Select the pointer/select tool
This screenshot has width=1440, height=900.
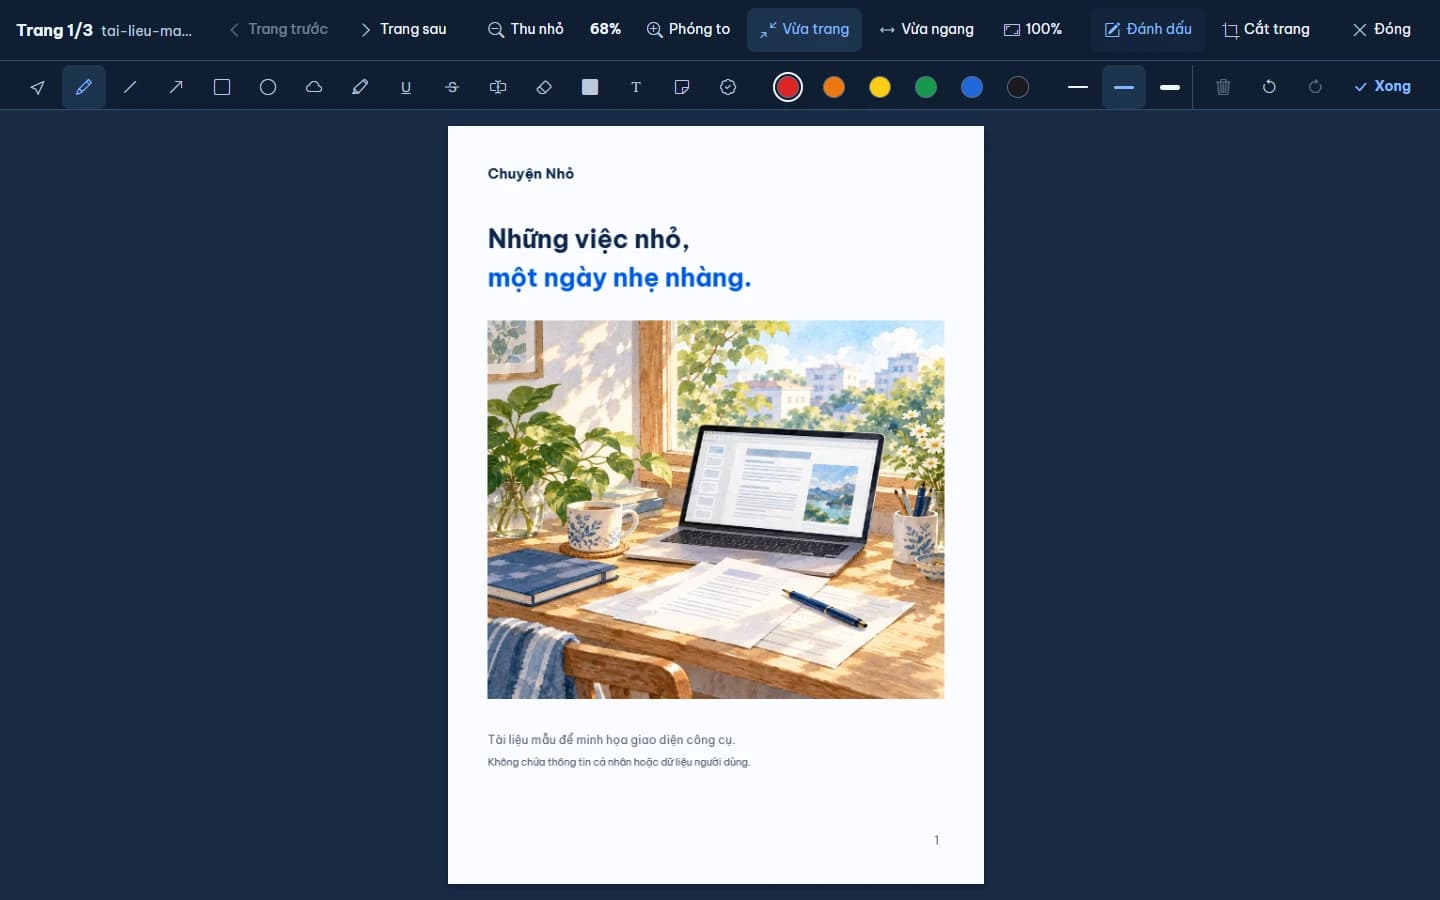(38, 87)
